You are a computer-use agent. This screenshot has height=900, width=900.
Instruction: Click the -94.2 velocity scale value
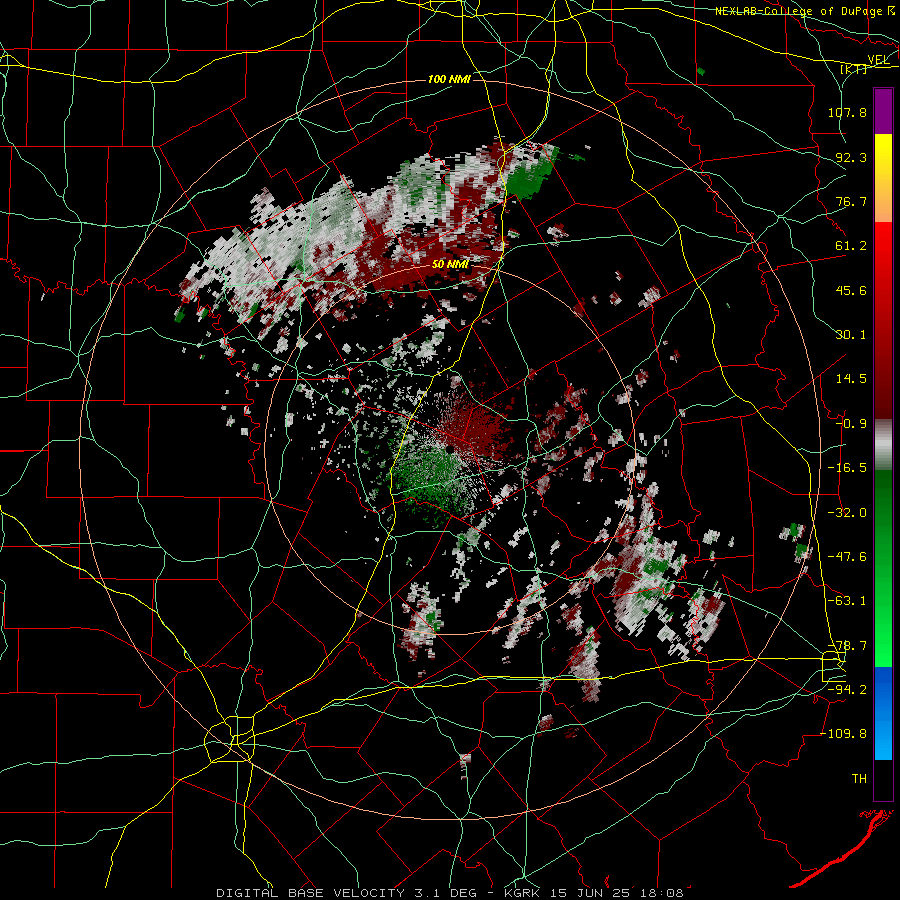[x=847, y=690]
